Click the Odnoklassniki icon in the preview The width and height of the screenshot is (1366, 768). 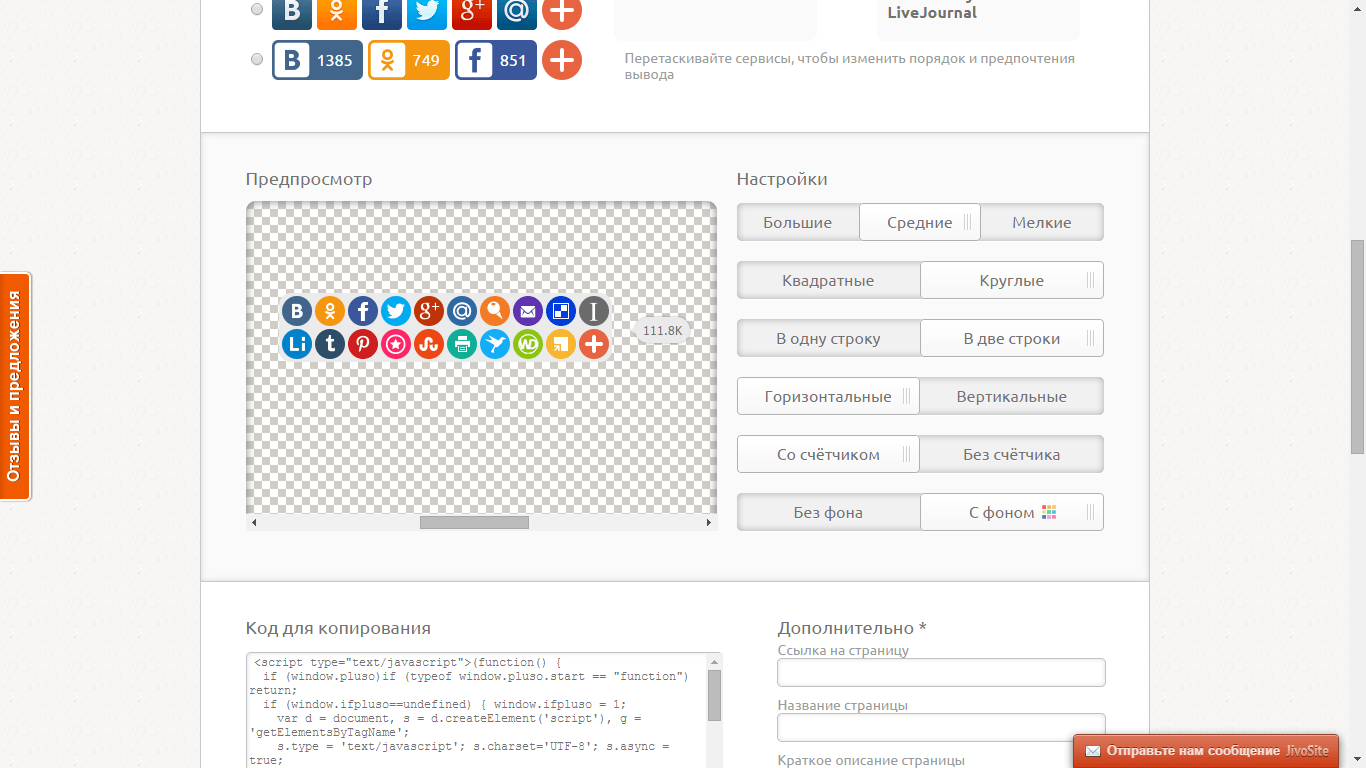[x=330, y=311]
